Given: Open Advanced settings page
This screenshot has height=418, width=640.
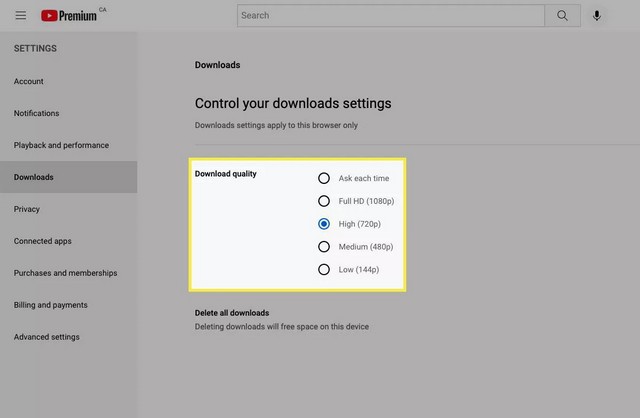Looking at the screenshot, I should (x=69, y=337).
